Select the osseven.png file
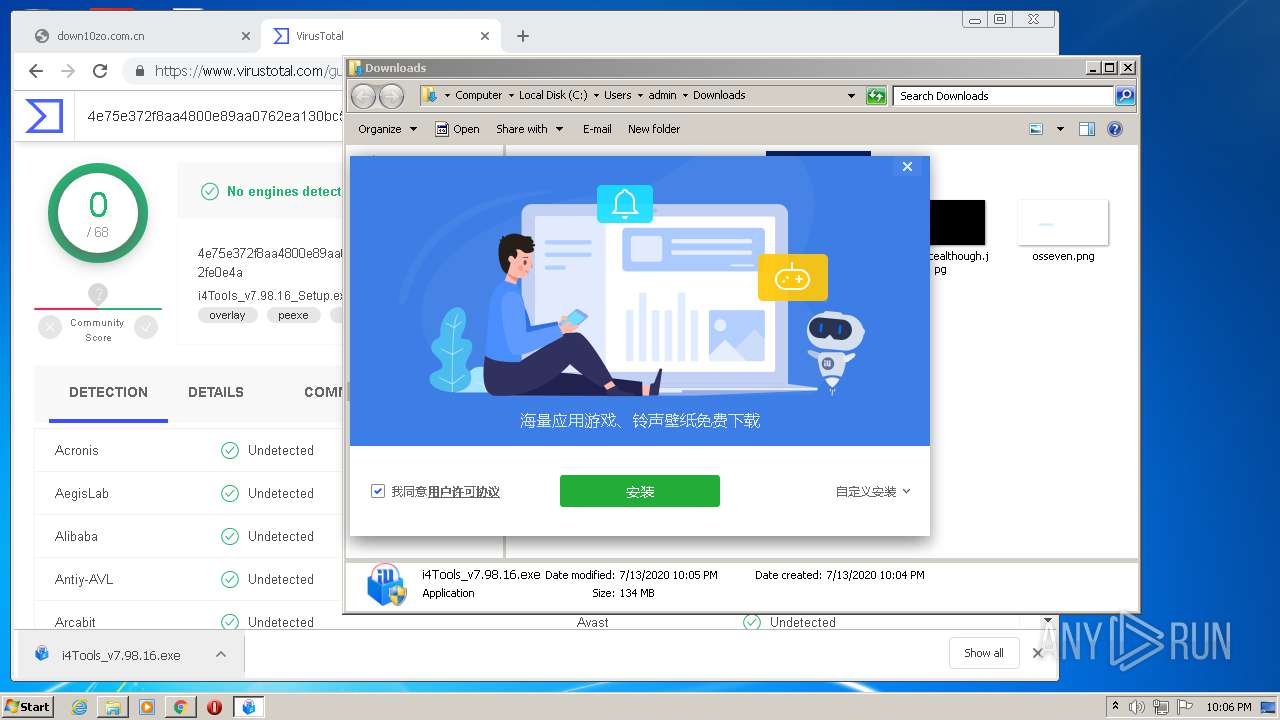Screen dimensions: 1280x720 (x=1063, y=231)
